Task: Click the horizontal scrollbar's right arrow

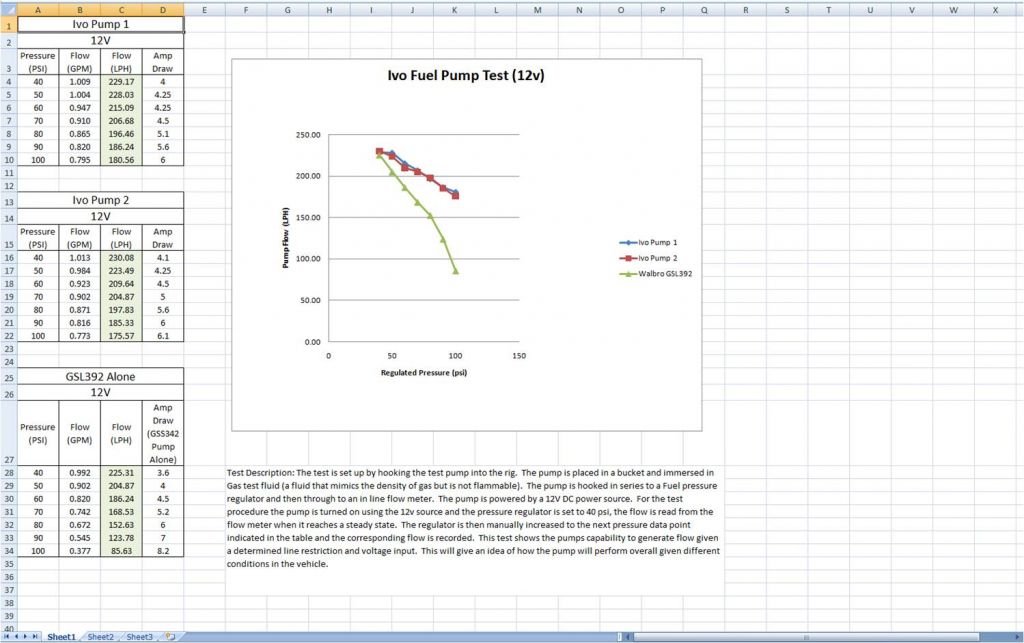Action: coord(1017,636)
